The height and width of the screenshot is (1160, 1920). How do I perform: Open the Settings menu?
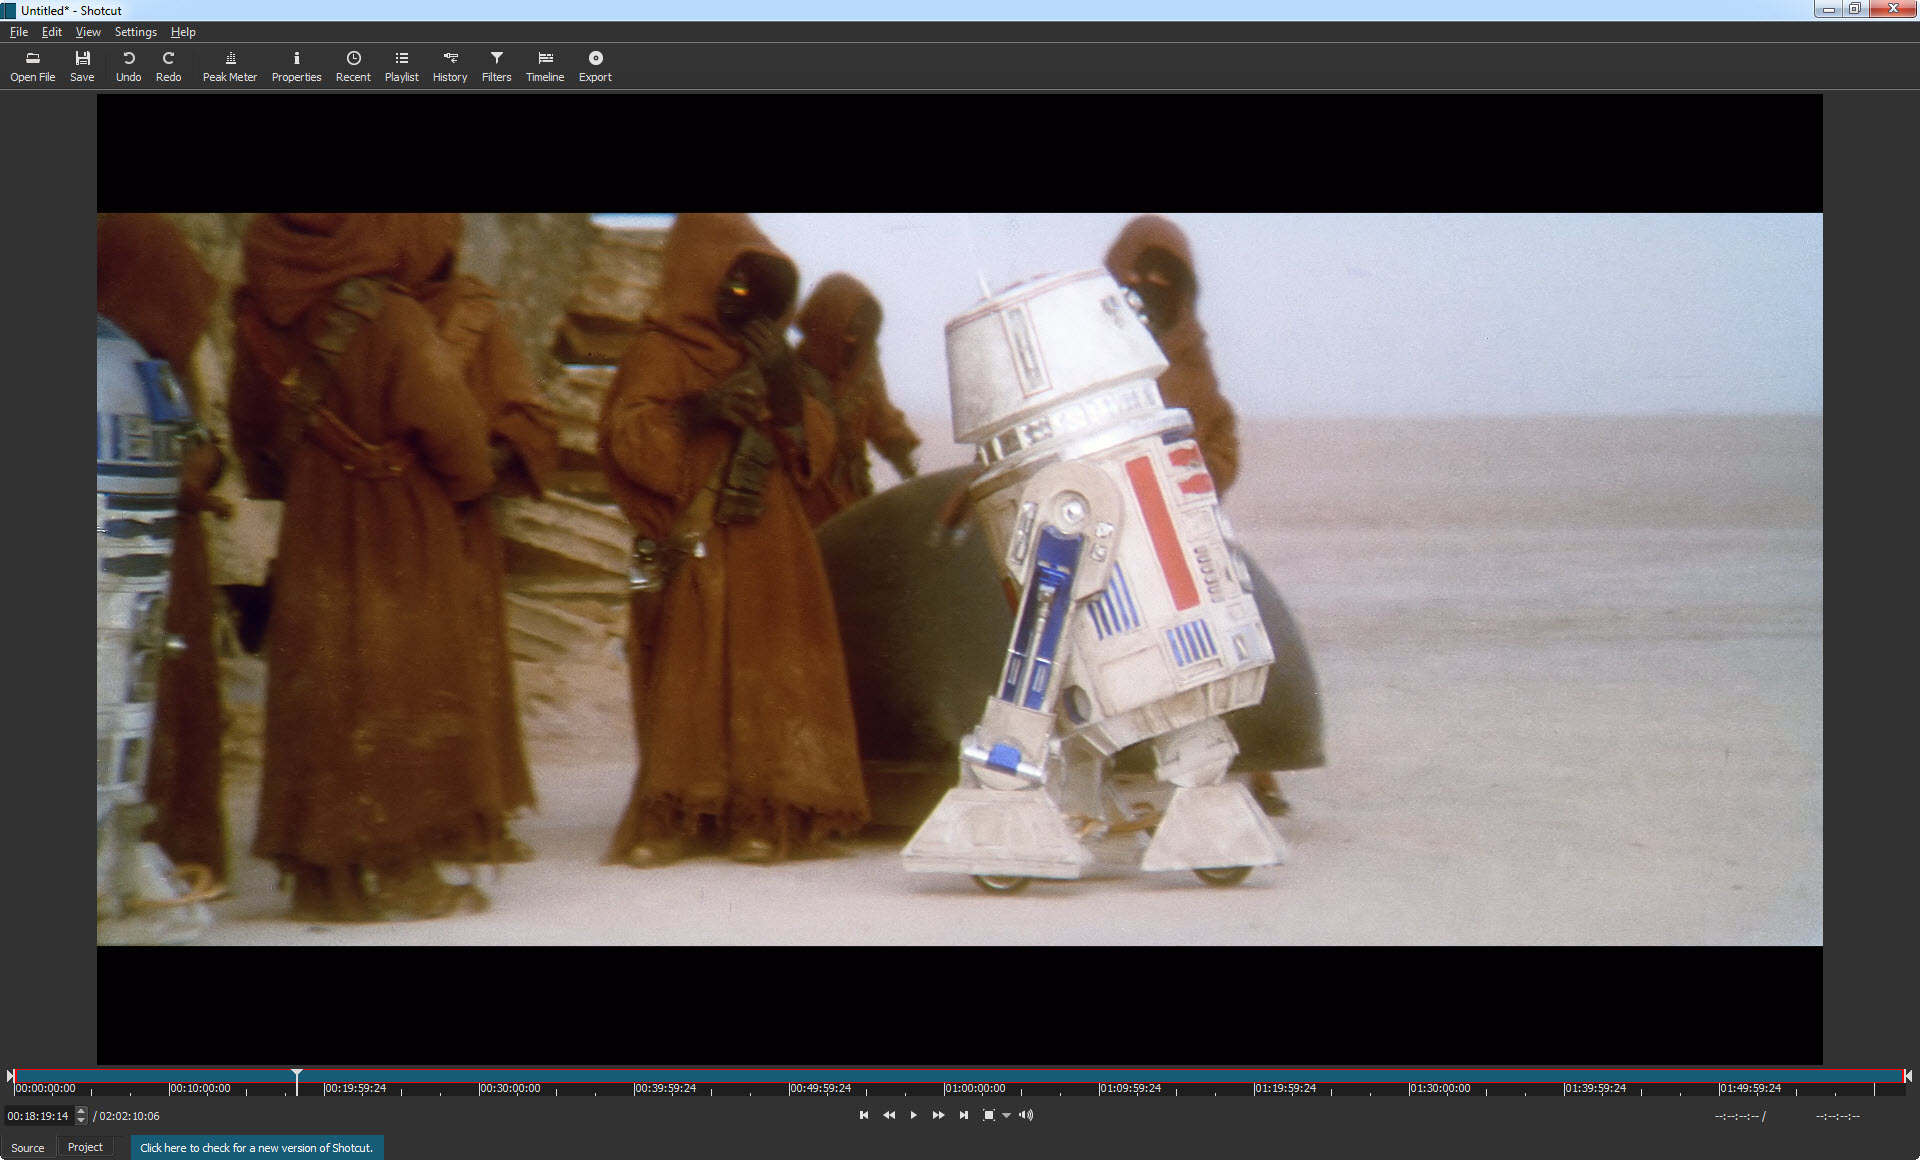[x=136, y=32]
